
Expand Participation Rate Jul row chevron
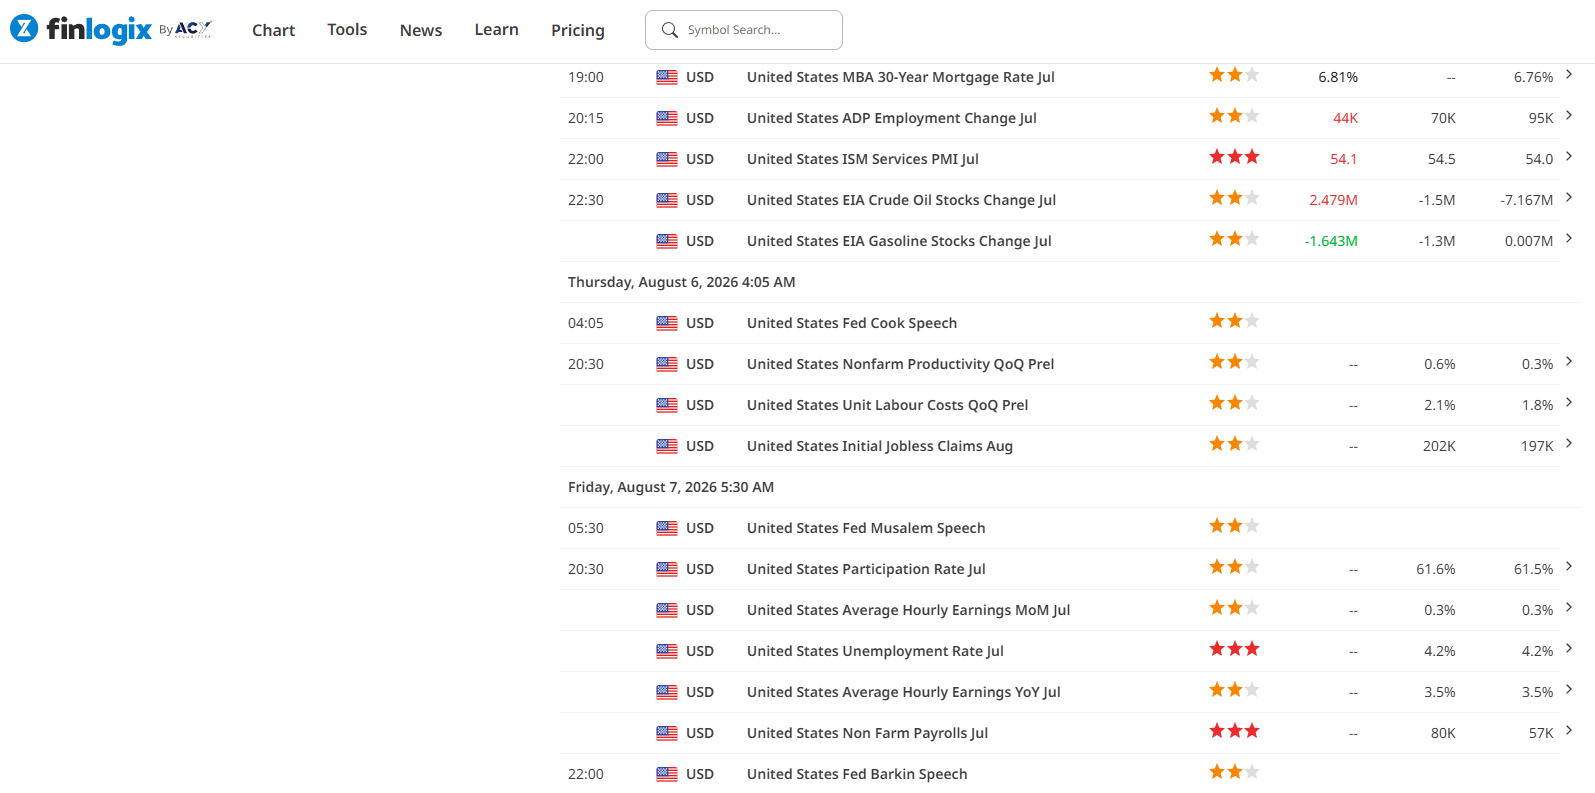pyautogui.click(x=1569, y=566)
